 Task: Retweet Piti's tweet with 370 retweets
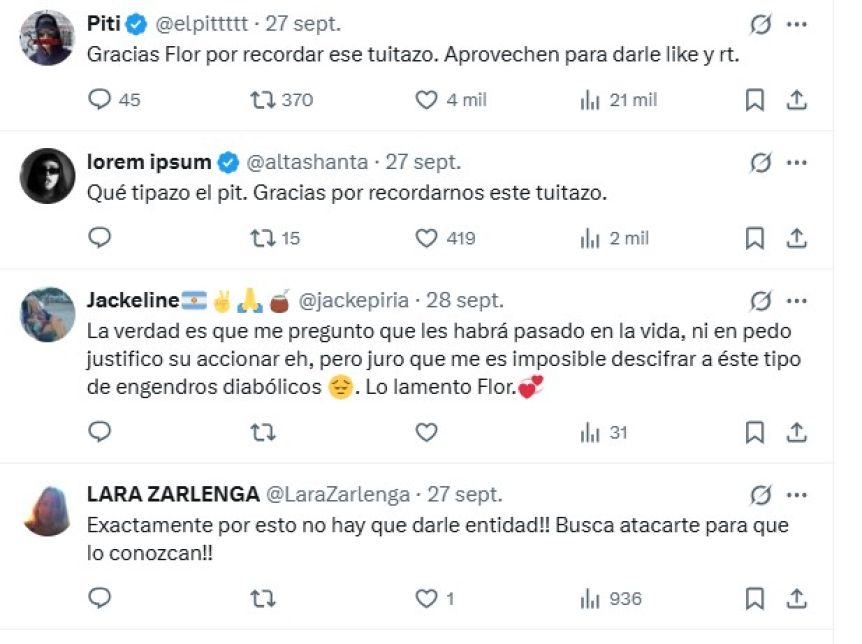(x=263, y=99)
